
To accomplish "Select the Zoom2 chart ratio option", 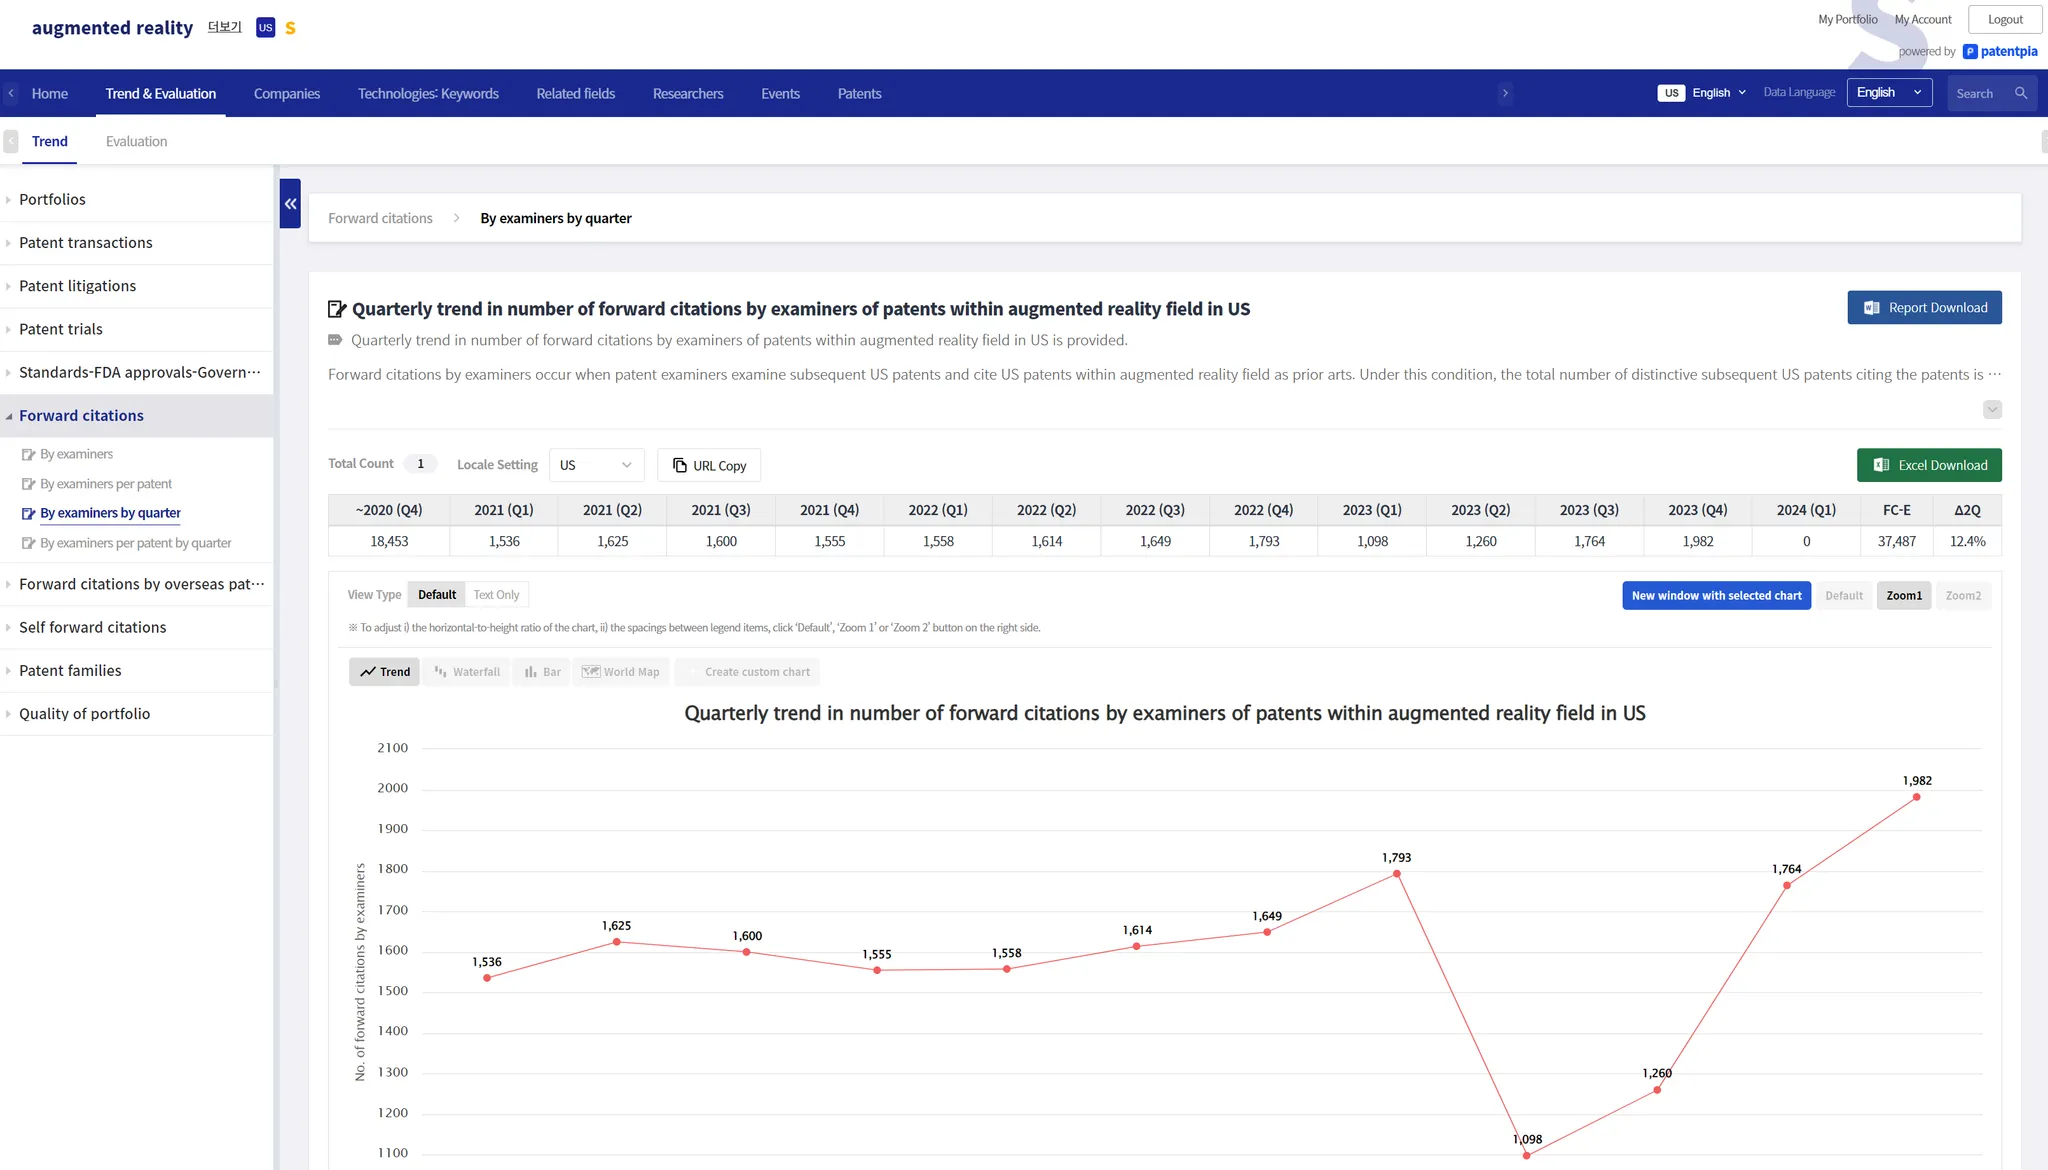I will 1962,596.
